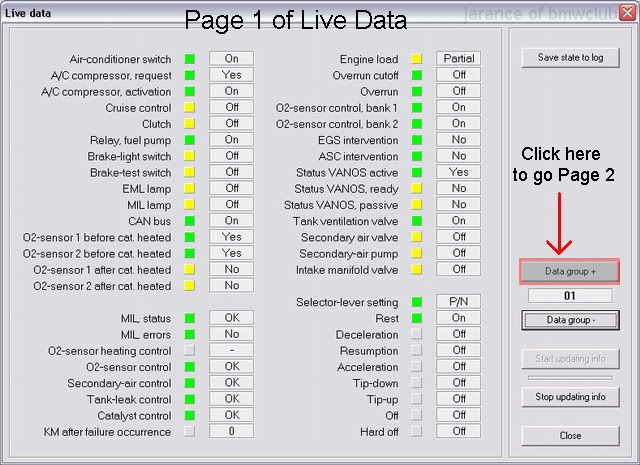Click the OK value of Tank-leak control
The image size is (640, 465).
(x=231, y=399)
